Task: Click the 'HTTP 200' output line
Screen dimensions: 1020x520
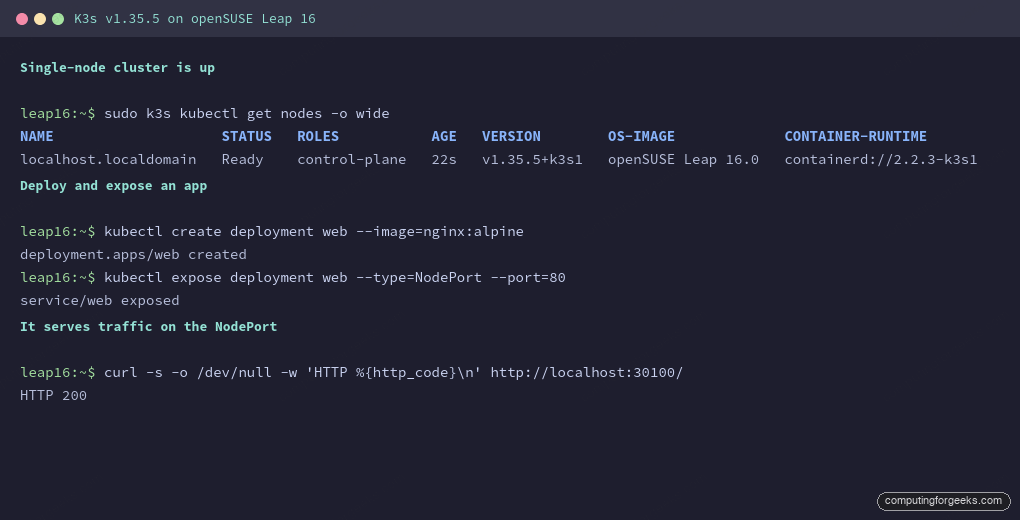Action: pos(53,396)
